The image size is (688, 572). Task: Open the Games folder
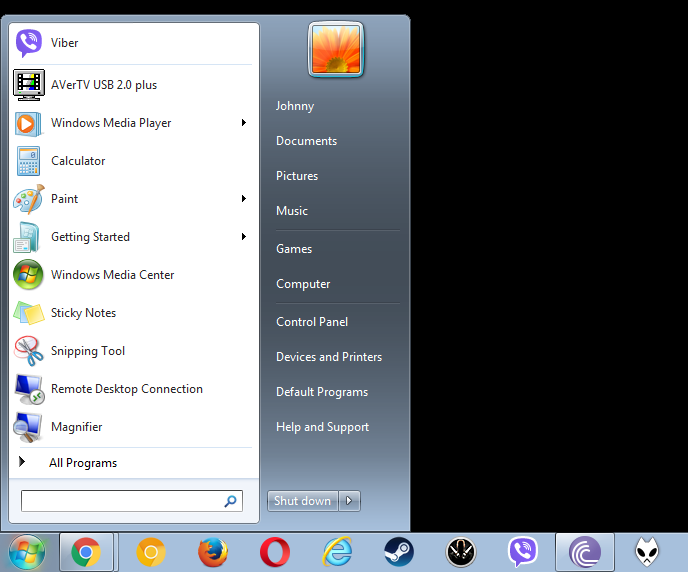(294, 249)
